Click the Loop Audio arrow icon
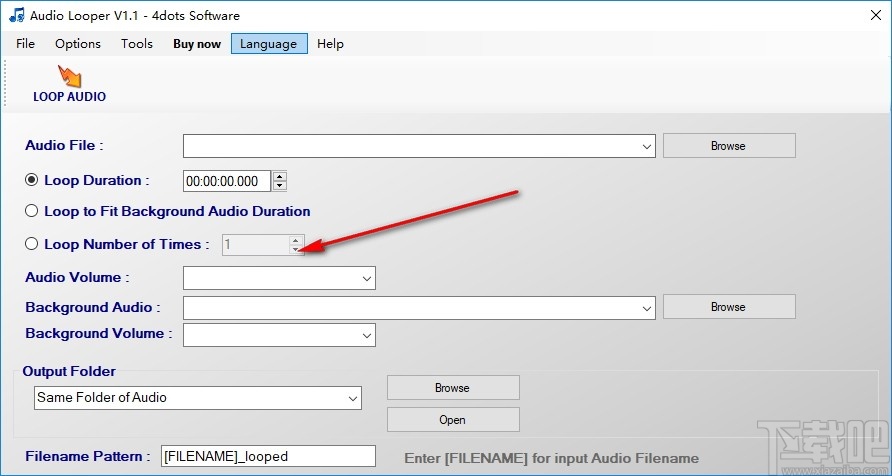The image size is (892, 476). [69, 76]
